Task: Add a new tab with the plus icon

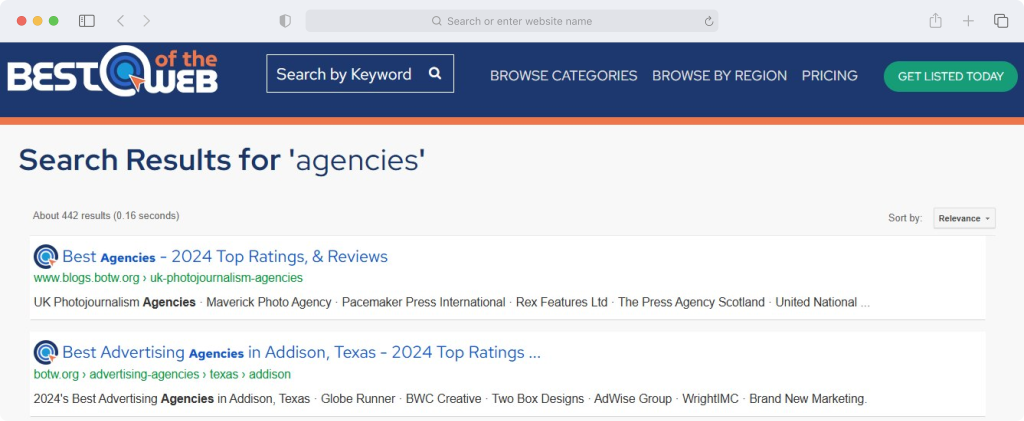Action: 968,21
